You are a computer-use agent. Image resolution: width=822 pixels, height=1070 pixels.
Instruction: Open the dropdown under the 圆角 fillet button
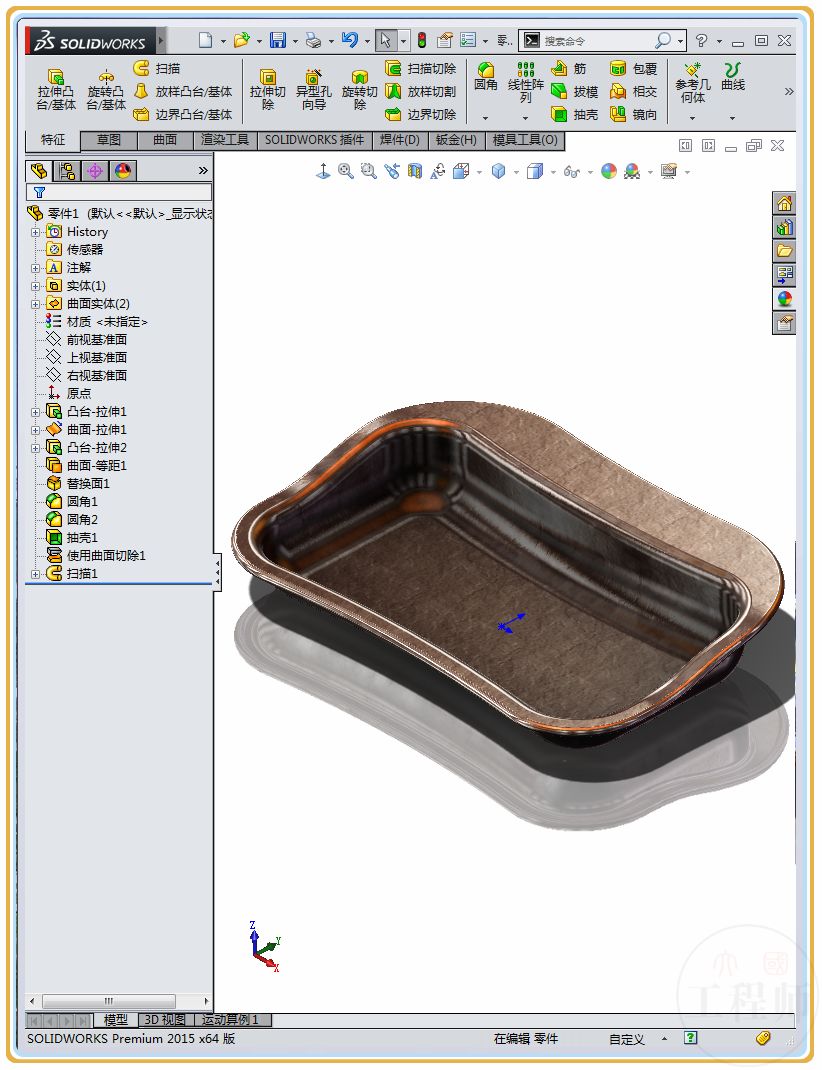coord(486,118)
